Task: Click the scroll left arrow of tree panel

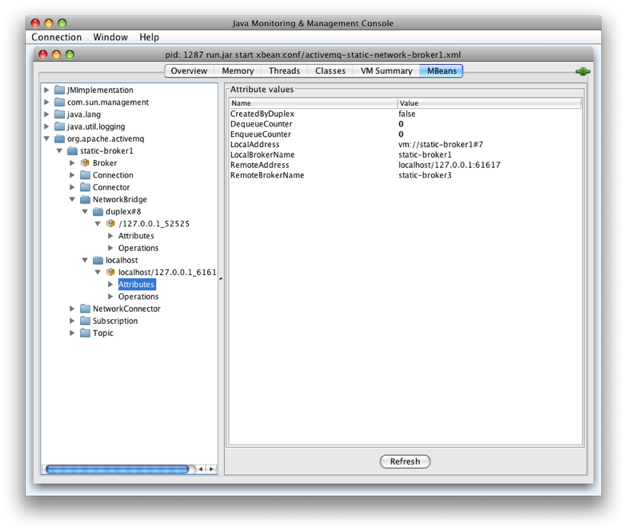Action: [201, 469]
